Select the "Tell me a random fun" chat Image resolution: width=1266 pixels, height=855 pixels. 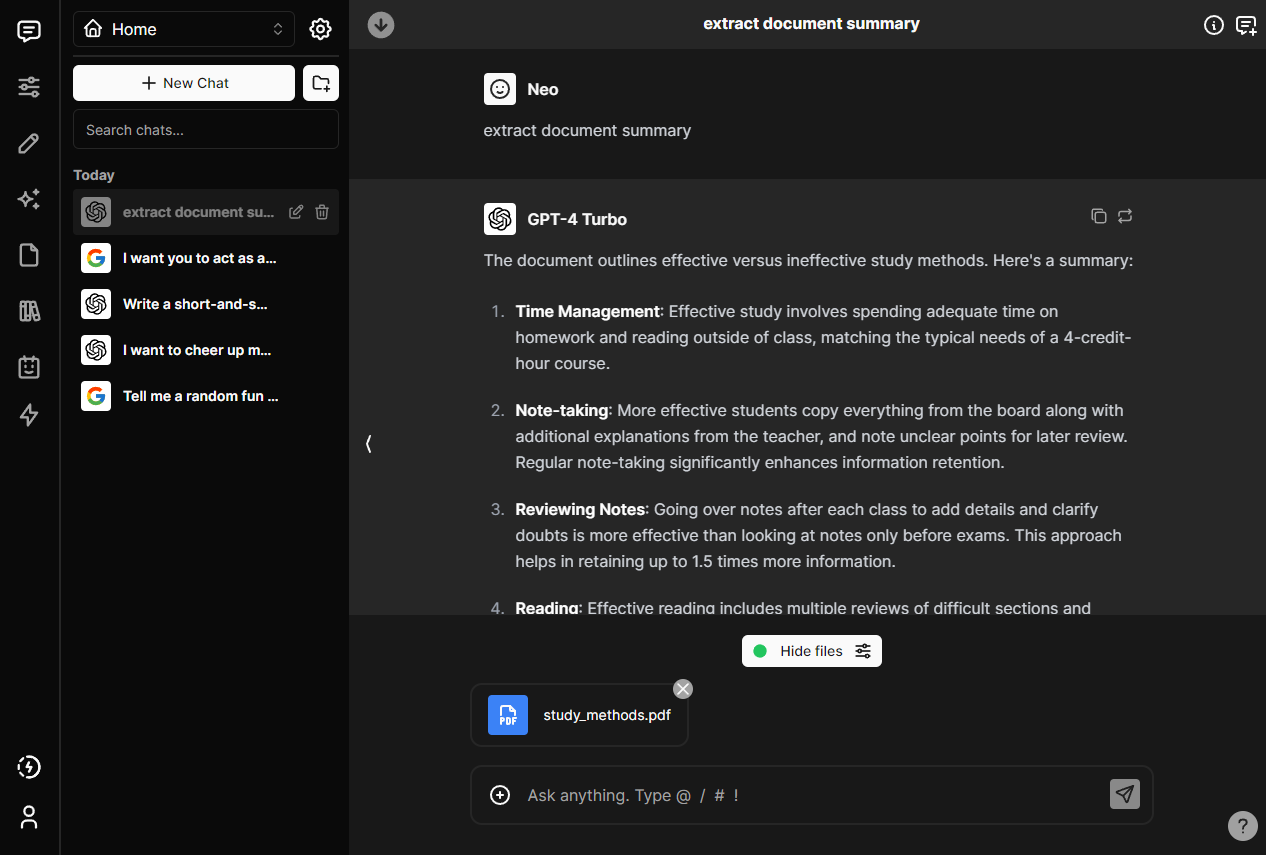(200, 396)
